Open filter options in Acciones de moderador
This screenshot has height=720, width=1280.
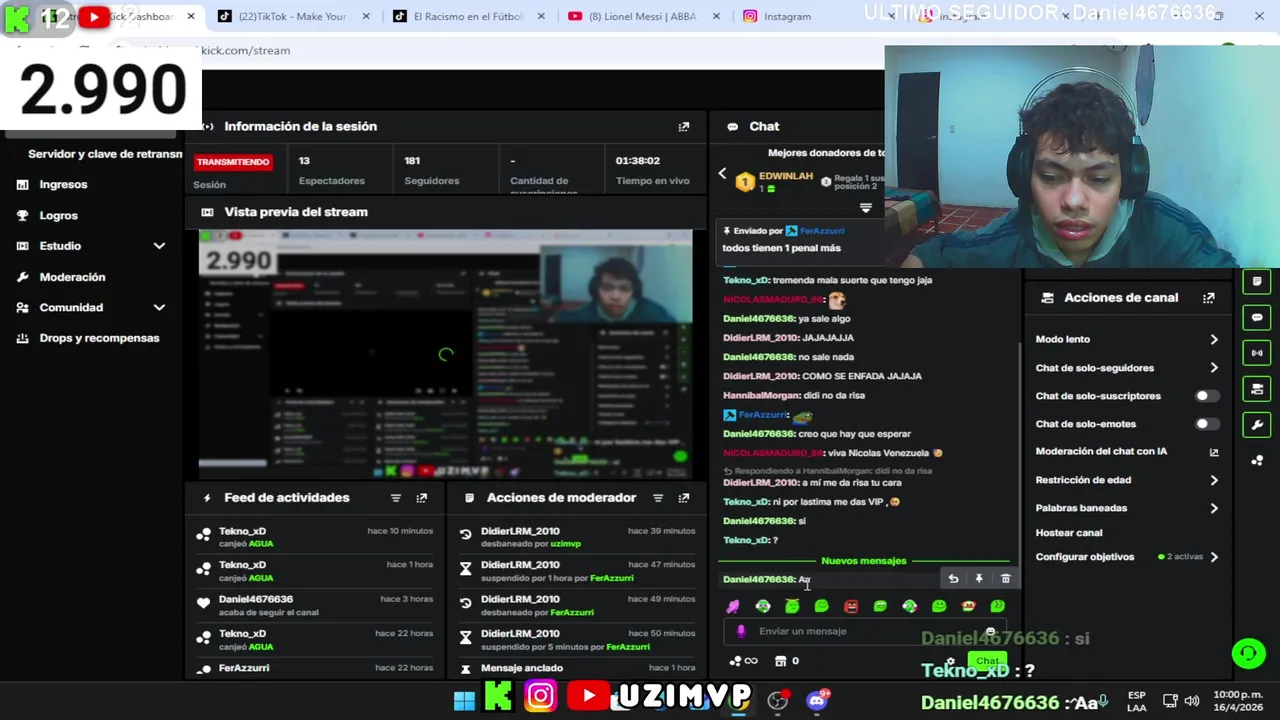tap(658, 498)
